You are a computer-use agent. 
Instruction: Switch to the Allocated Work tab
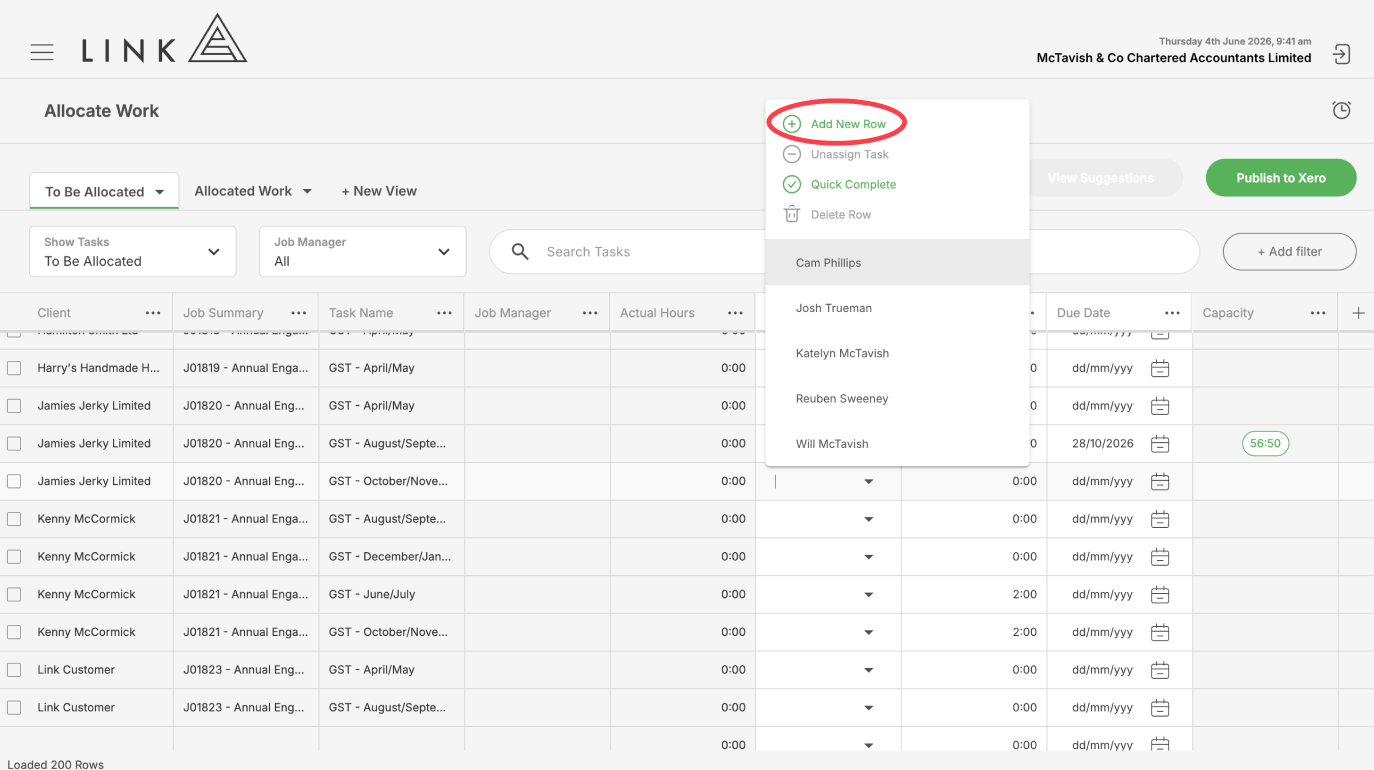(x=243, y=191)
